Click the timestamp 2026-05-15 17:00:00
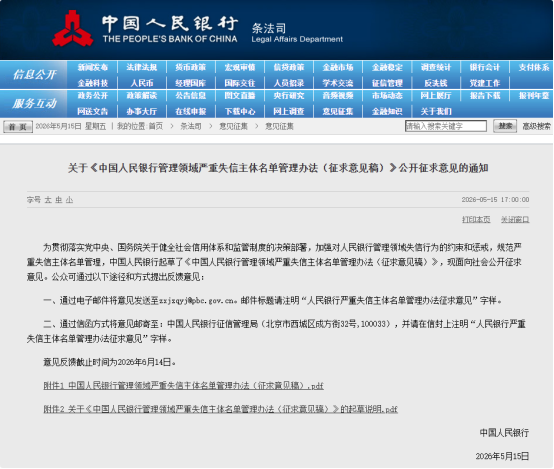 click(x=495, y=200)
